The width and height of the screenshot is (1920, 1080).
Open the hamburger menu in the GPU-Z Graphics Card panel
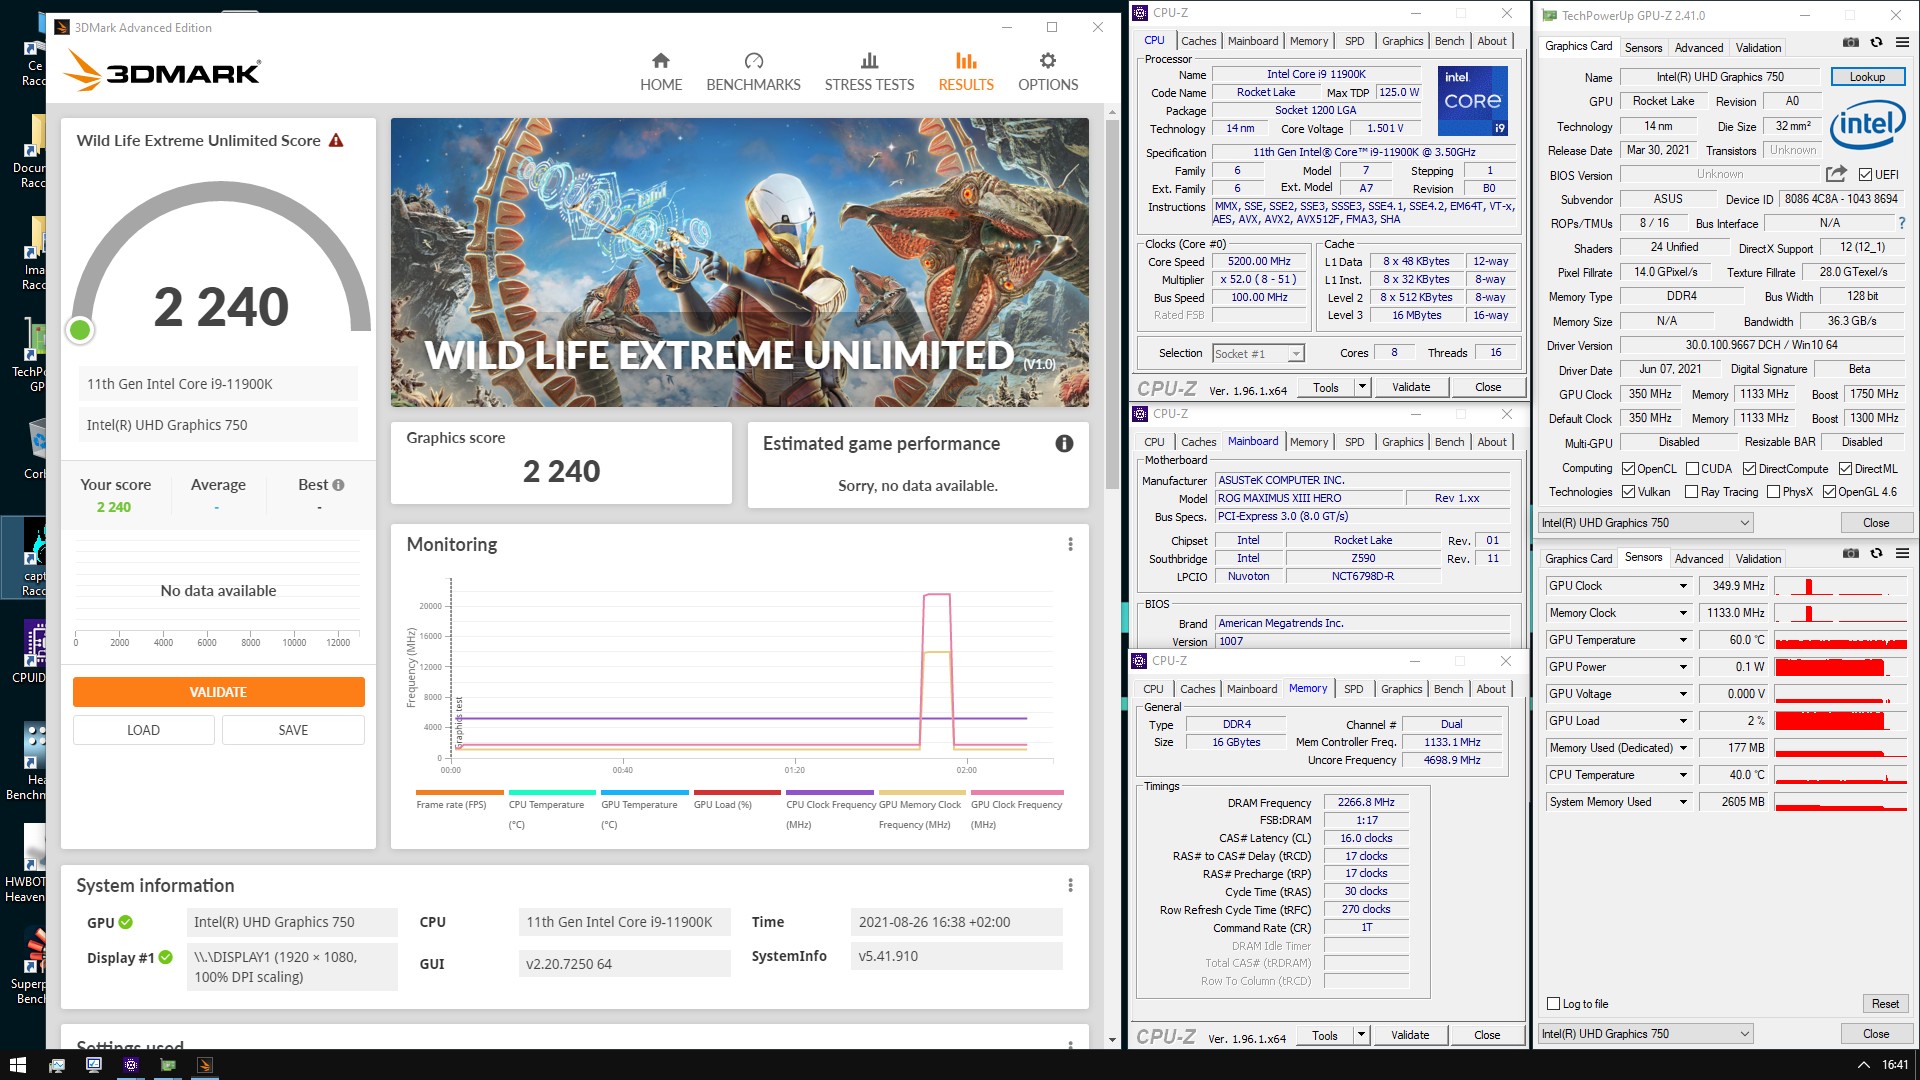(1902, 42)
